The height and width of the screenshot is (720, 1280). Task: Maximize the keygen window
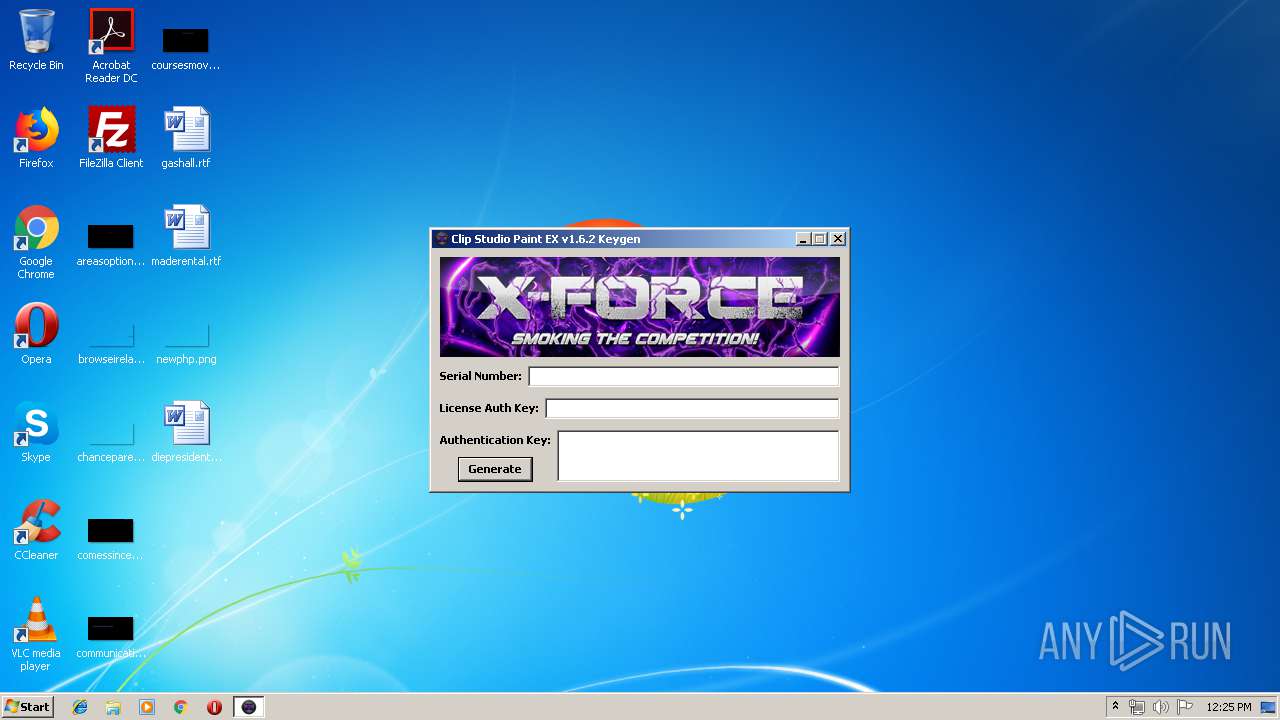(820, 239)
